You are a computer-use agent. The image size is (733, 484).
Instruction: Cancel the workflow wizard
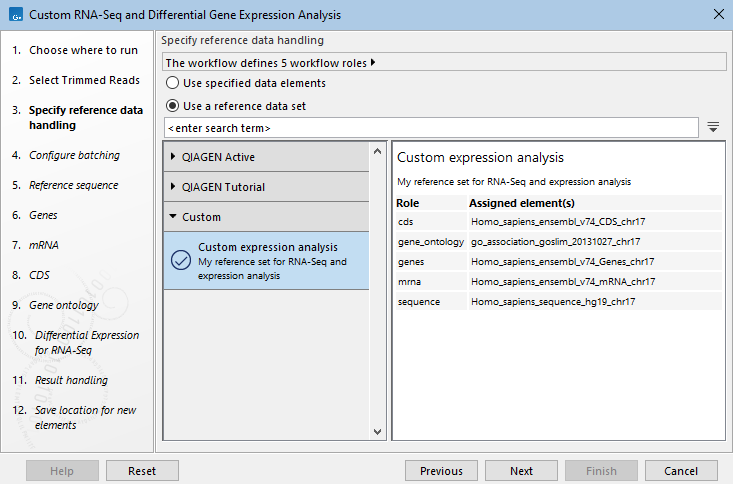point(680,471)
